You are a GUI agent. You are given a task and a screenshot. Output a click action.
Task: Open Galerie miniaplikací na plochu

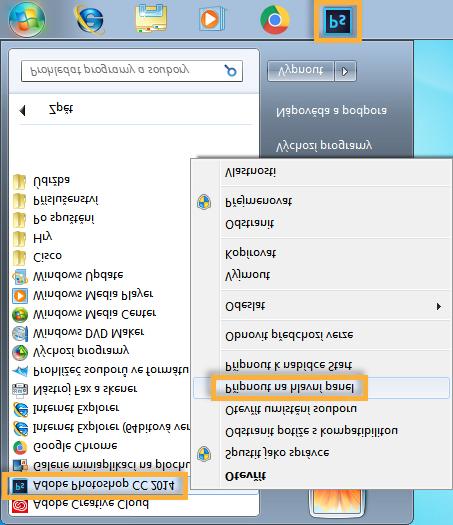(x=101, y=465)
